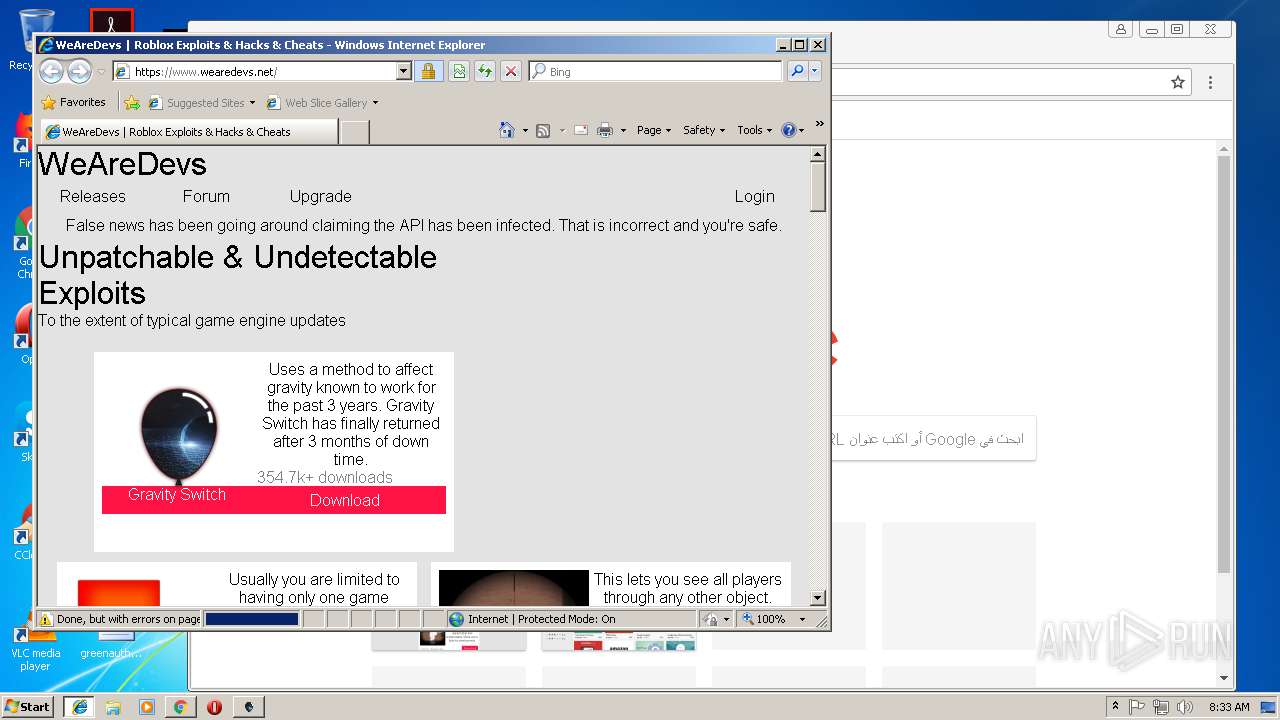Click the page loading progress bar
The height and width of the screenshot is (720, 1280).
click(x=251, y=619)
